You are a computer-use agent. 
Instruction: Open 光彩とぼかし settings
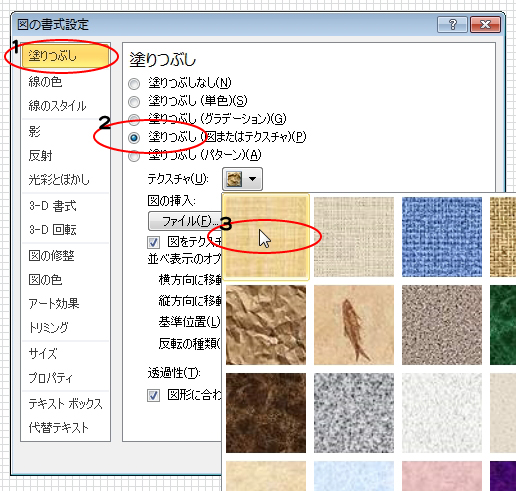[x=59, y=179]
